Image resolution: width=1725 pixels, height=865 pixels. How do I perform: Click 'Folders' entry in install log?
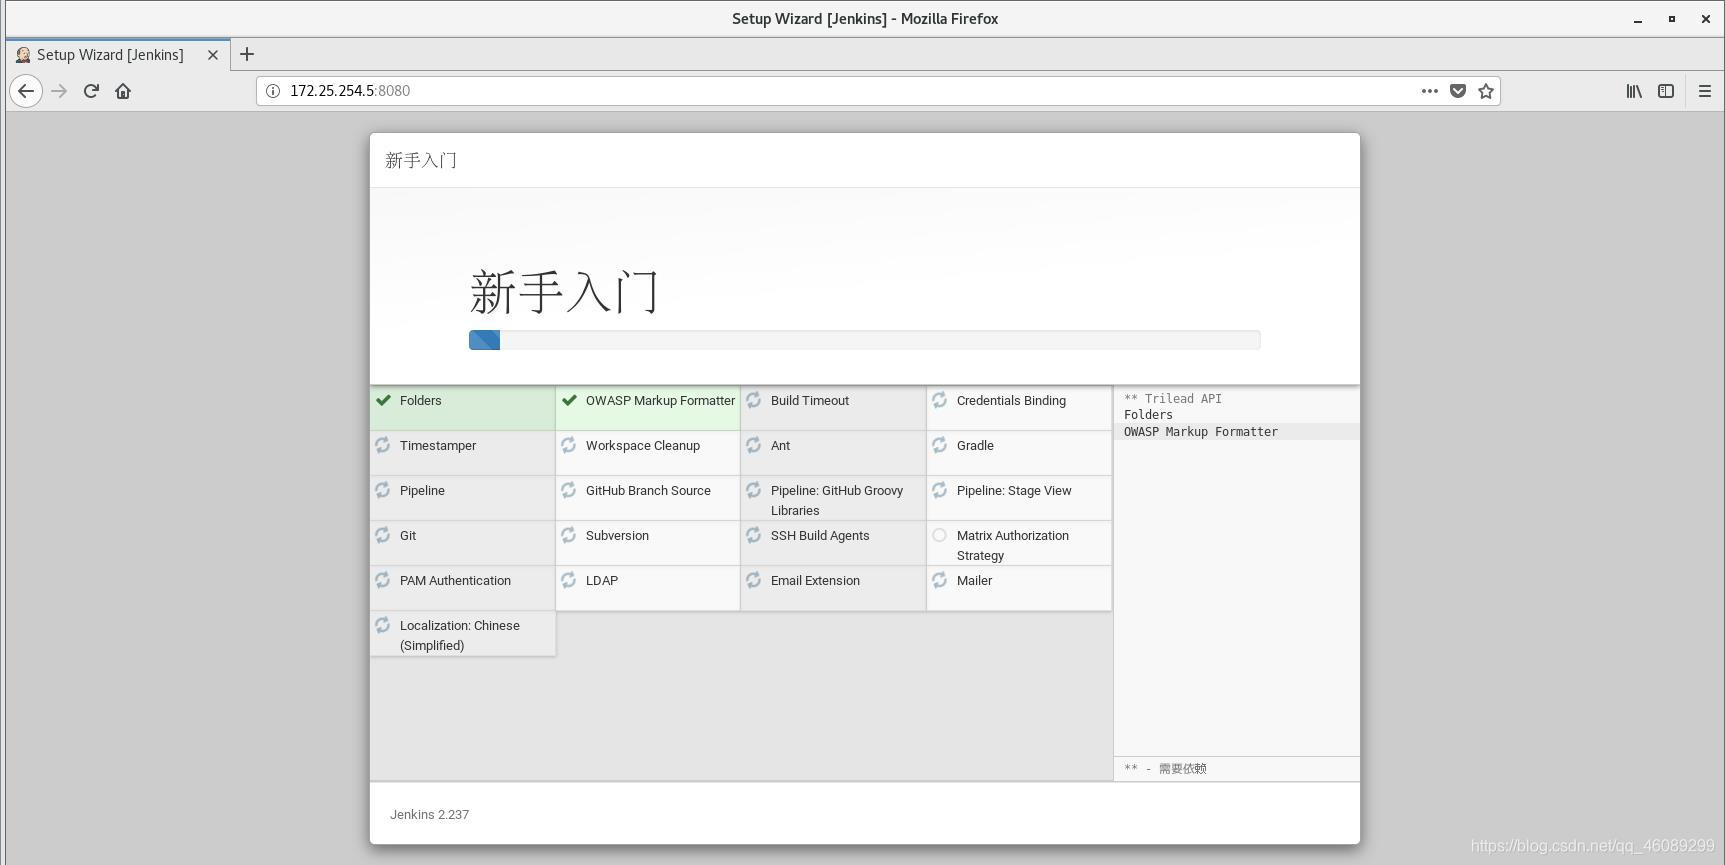click(x=1148, y=415)
